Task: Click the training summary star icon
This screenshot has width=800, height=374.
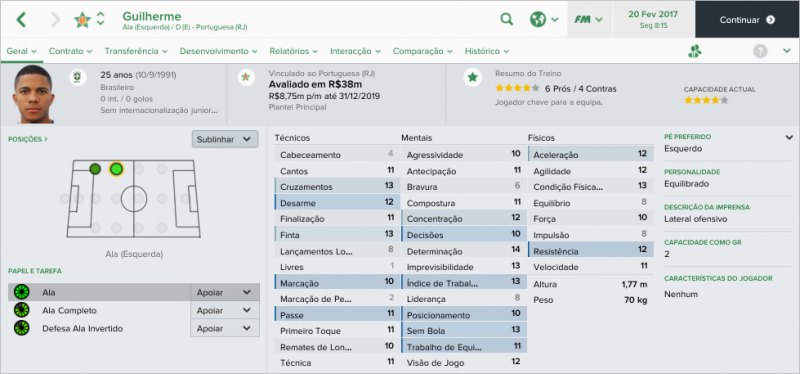Action: click(473, 78)
